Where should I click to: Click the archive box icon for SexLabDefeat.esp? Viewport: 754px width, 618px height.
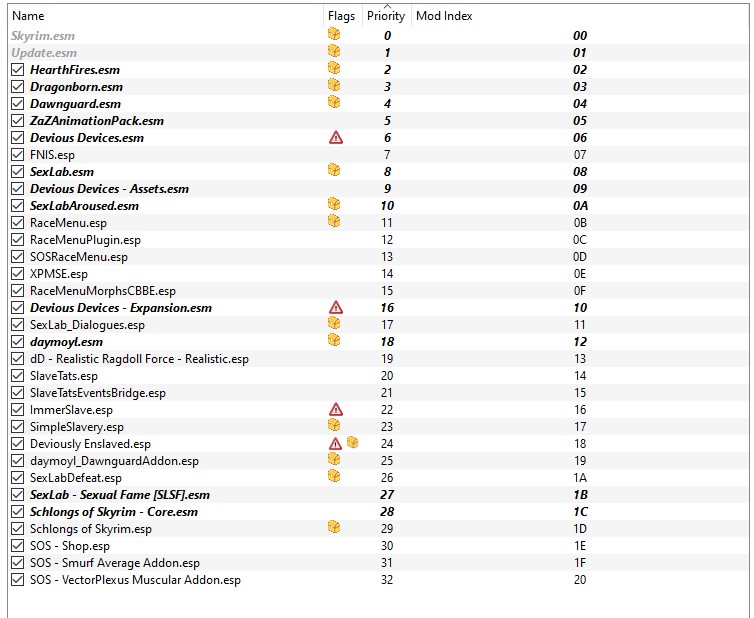pos(334,477)
